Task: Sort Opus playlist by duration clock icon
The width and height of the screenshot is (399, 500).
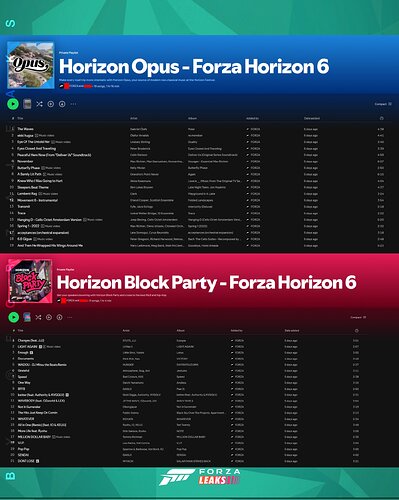Action: (381, 118)
